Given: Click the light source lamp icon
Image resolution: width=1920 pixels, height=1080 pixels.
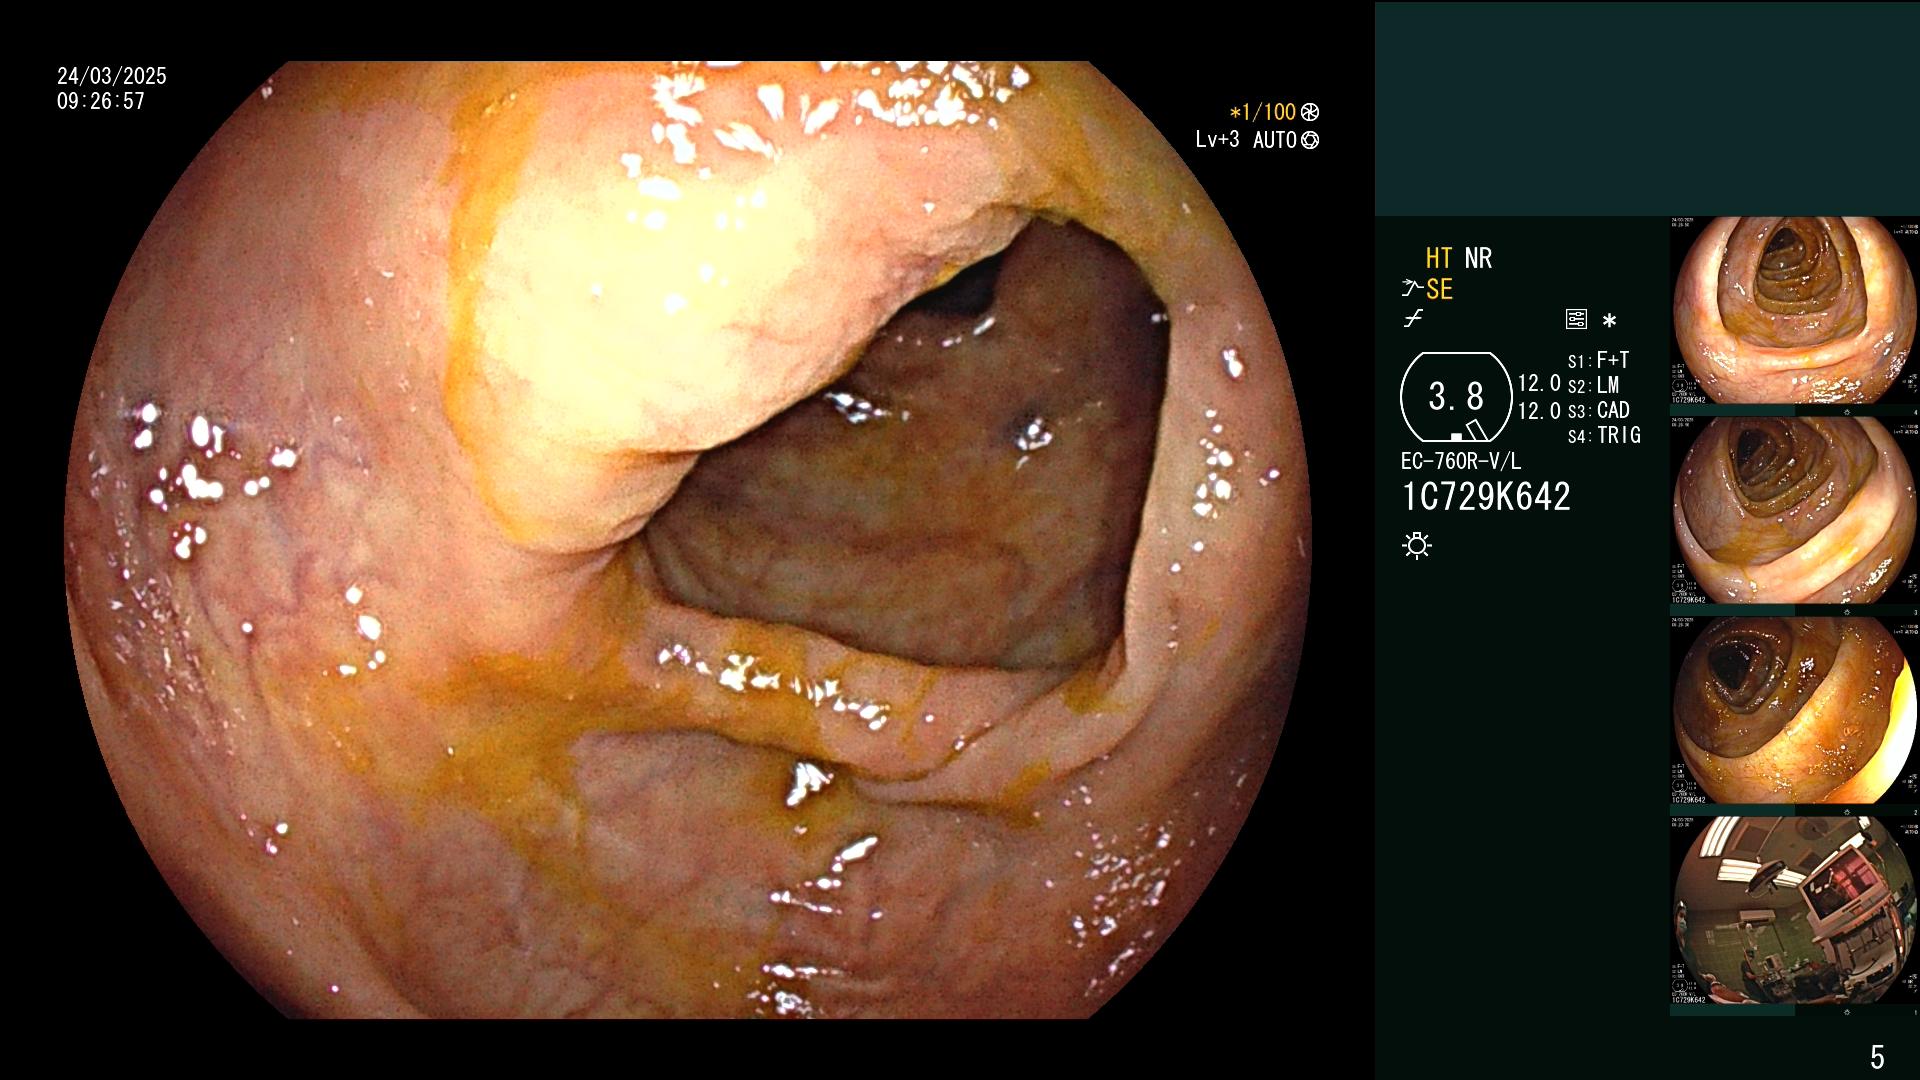Looking at the screenshot, I should click(1417, 545).
